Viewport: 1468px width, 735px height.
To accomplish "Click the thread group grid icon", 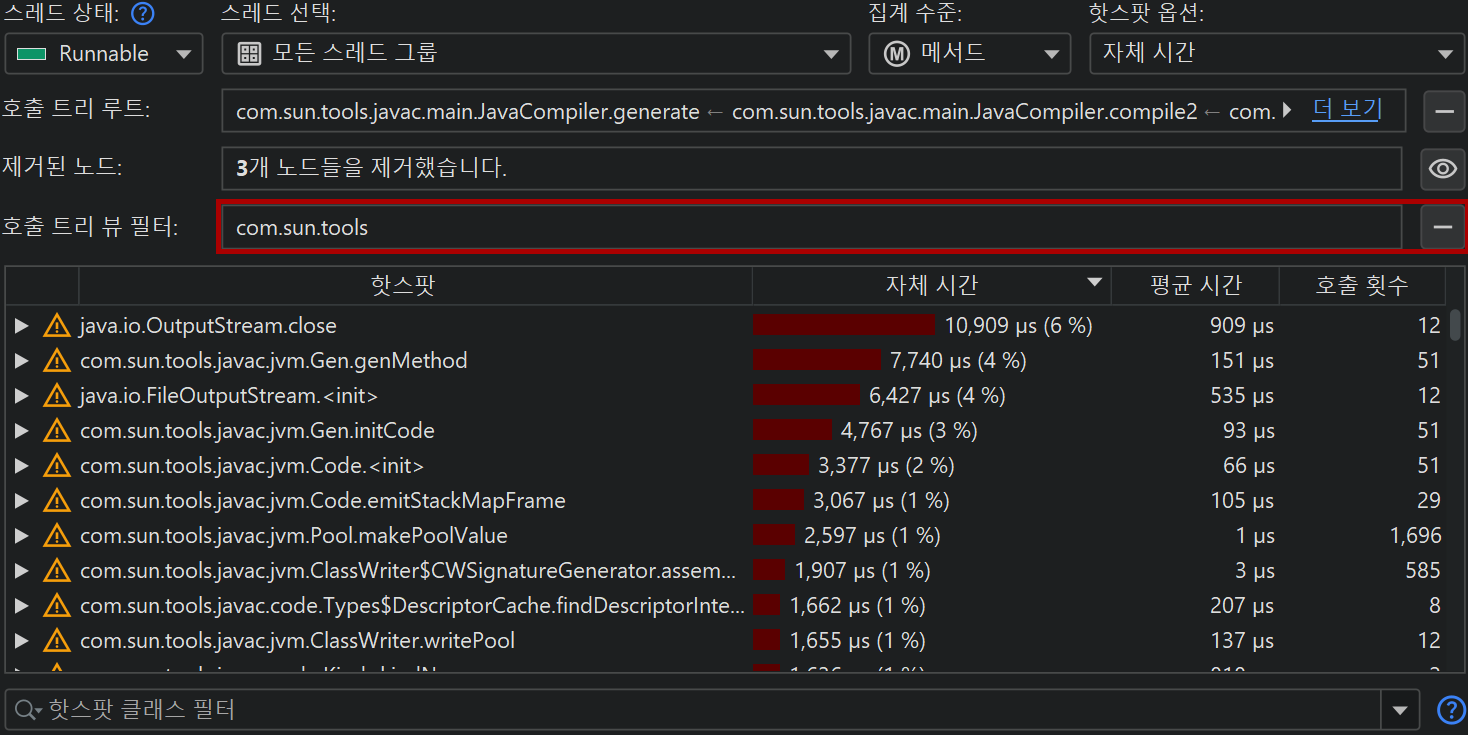I will point(249,54).
